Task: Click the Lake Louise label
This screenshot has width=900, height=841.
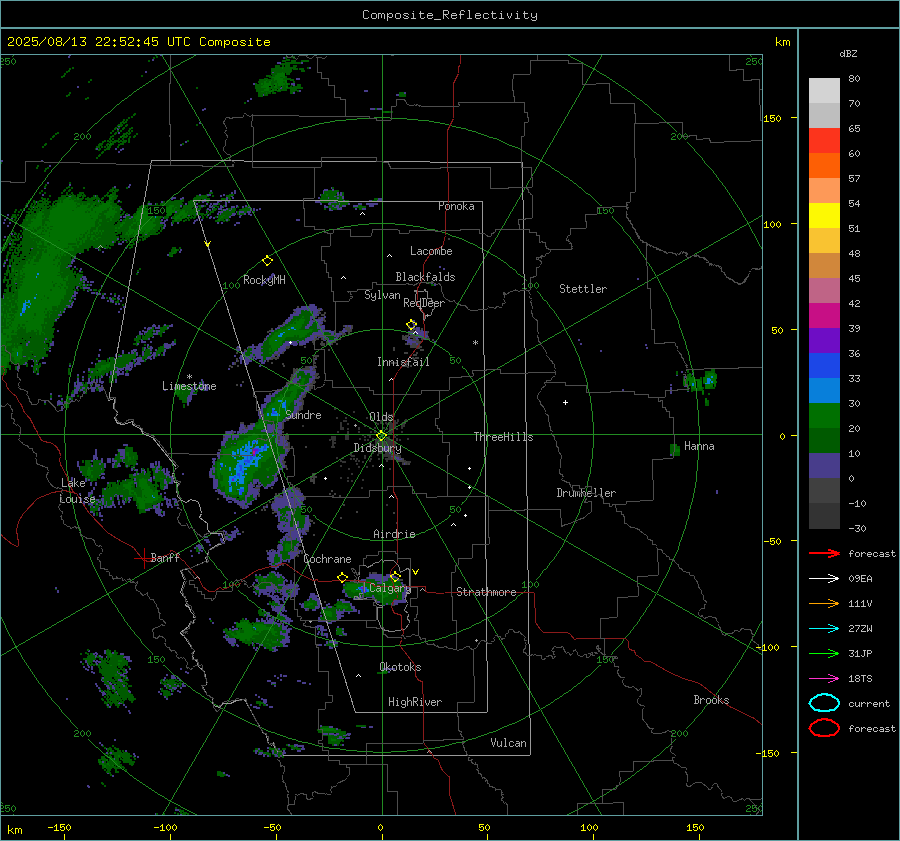Action: point(77,491)
